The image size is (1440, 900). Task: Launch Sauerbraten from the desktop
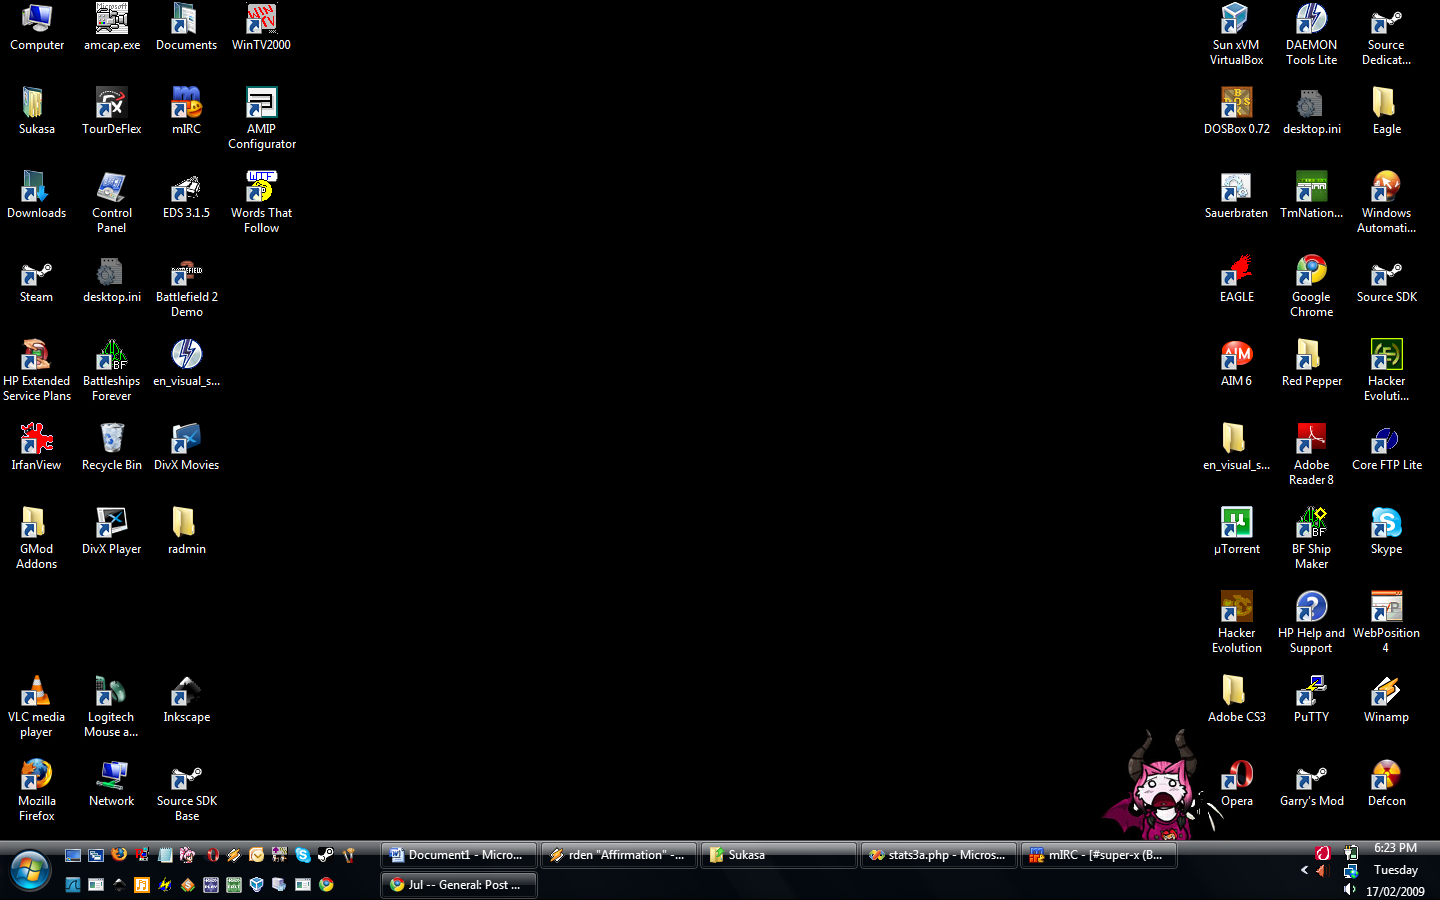pyautogui.click(x=1237, y=195)
